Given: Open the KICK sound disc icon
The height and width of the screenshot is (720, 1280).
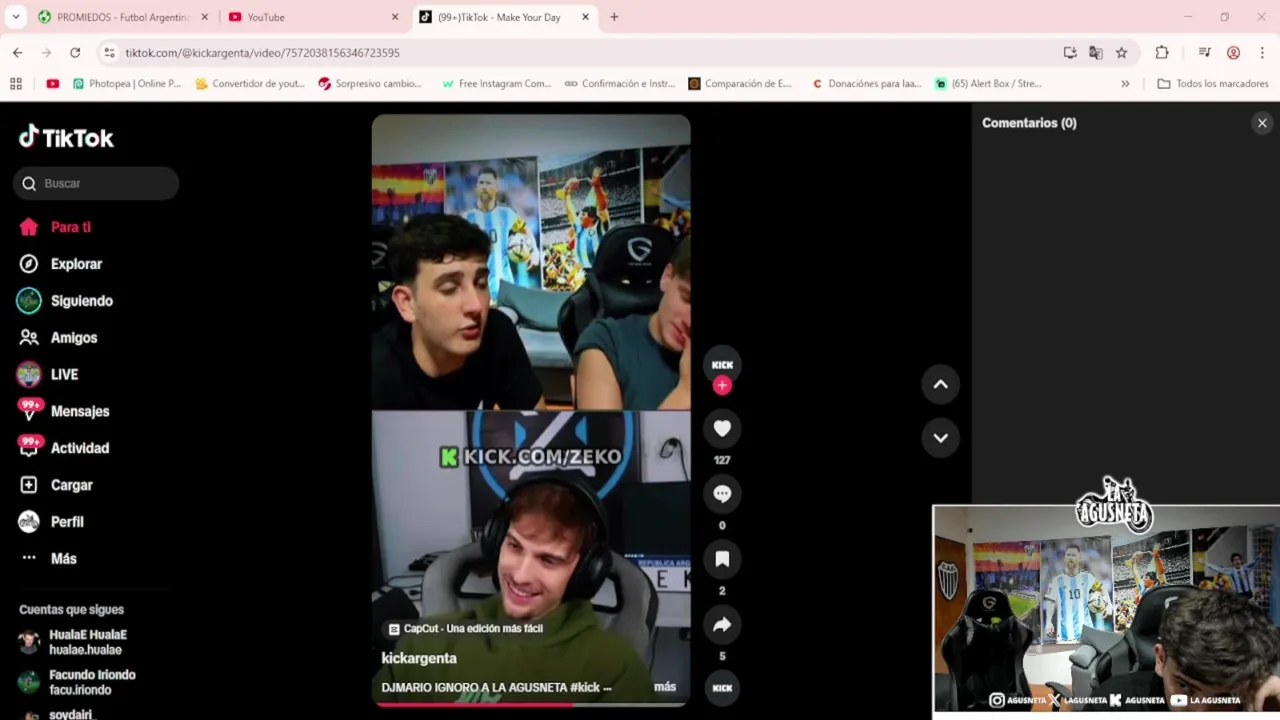Looking at the screenshot, I should [x=722, y=688].
